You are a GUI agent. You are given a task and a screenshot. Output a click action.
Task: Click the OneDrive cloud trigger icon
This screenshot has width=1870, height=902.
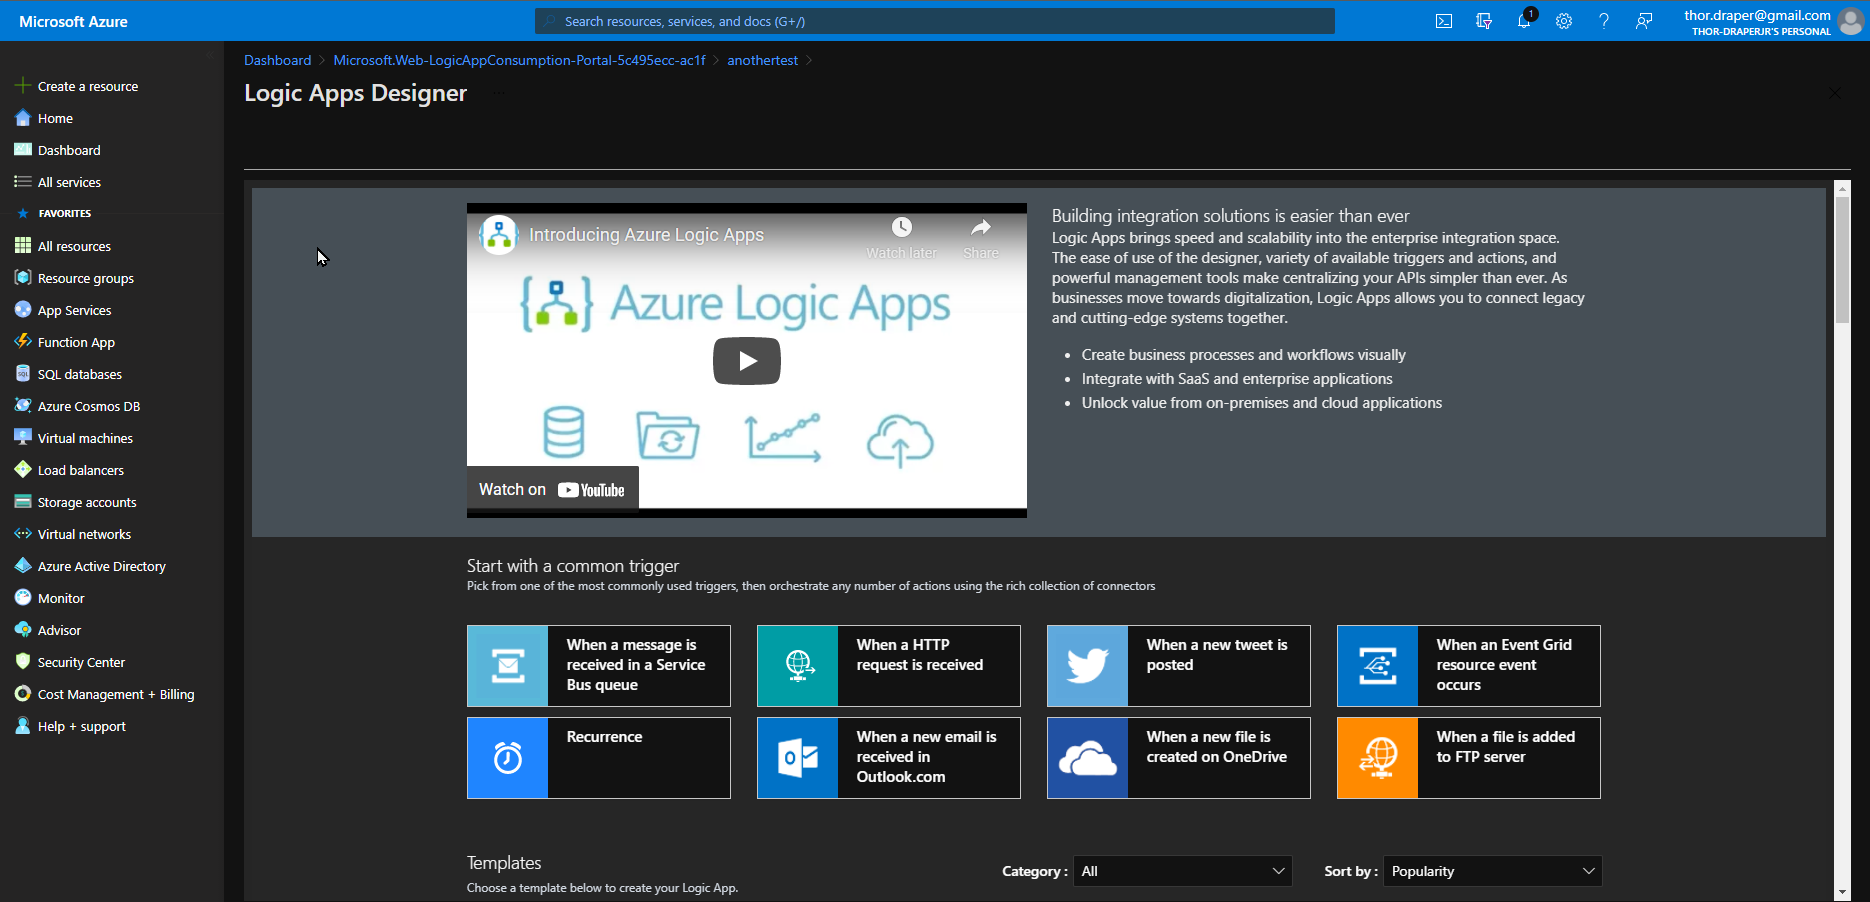tap(1088, 758)
